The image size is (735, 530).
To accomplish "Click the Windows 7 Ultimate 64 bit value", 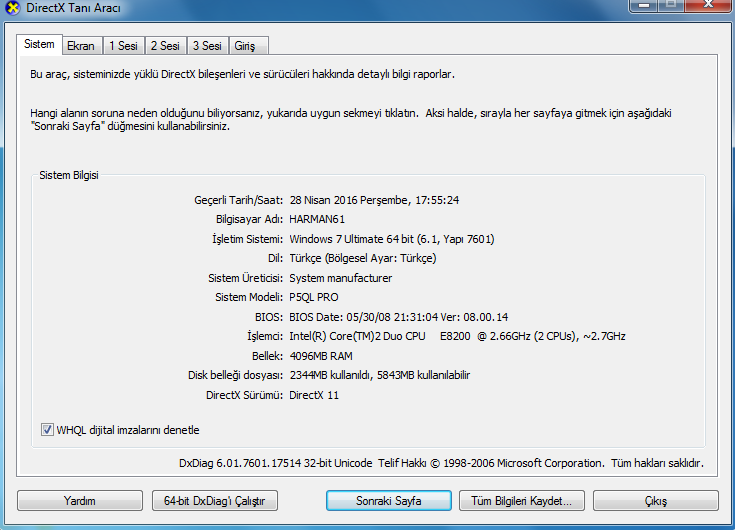I will point(392,239).
